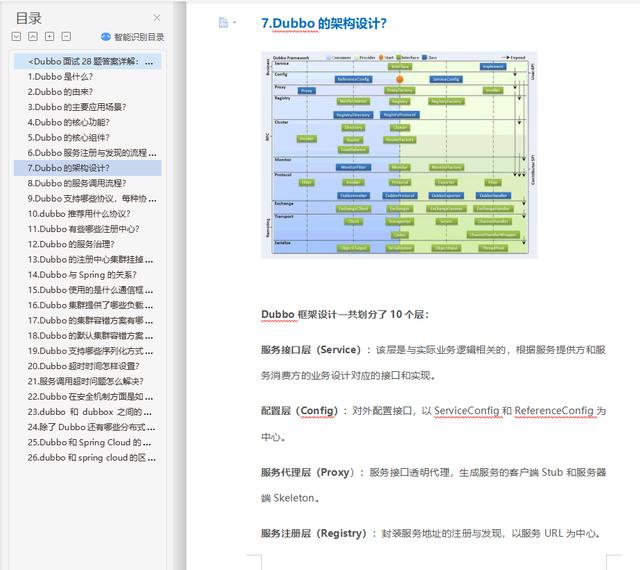The height and width of the screenshot is (570, 640).
Task: Close the 目录 outline panel
Action: 157,18
